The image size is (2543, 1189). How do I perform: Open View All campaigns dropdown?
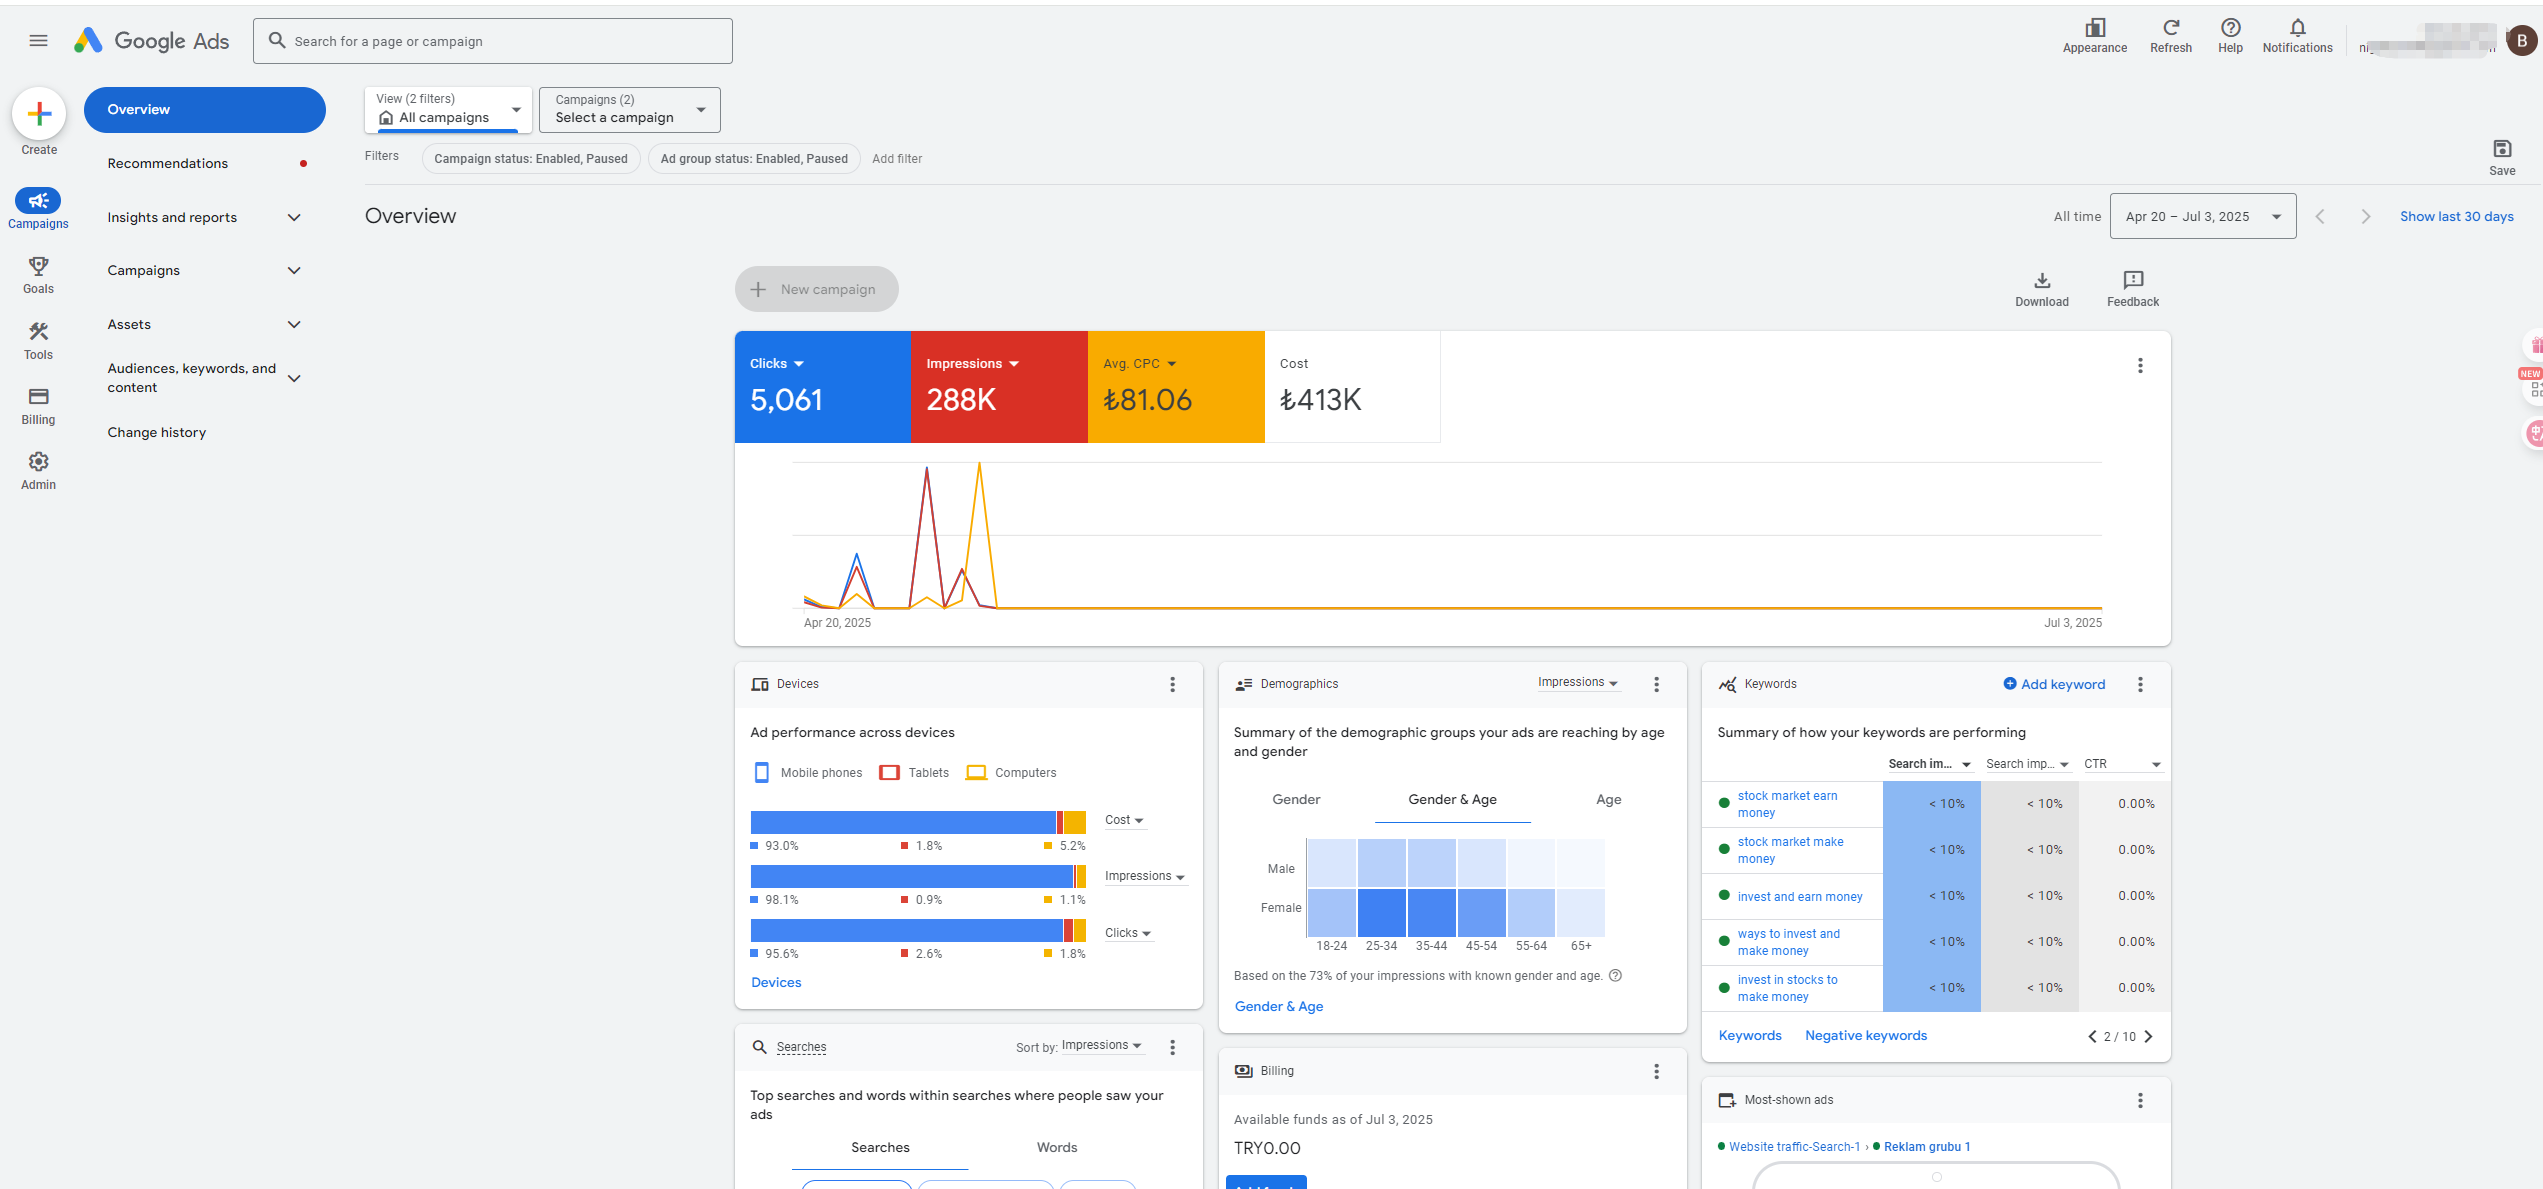point(448,109)
